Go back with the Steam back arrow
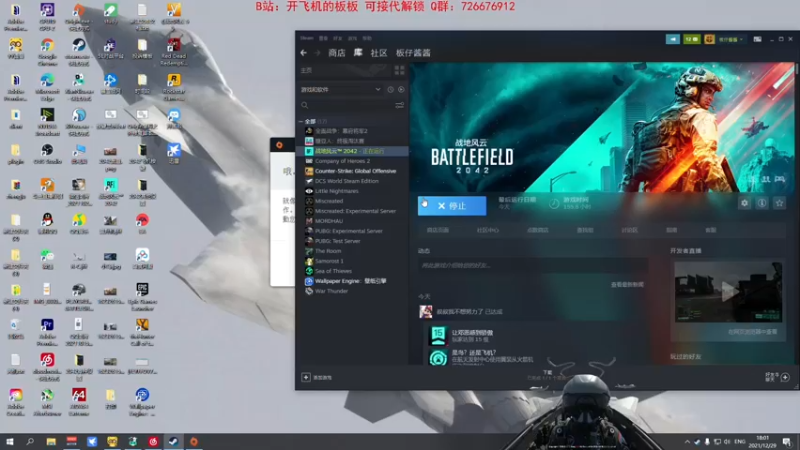The image size is (800, 450). 304,53
